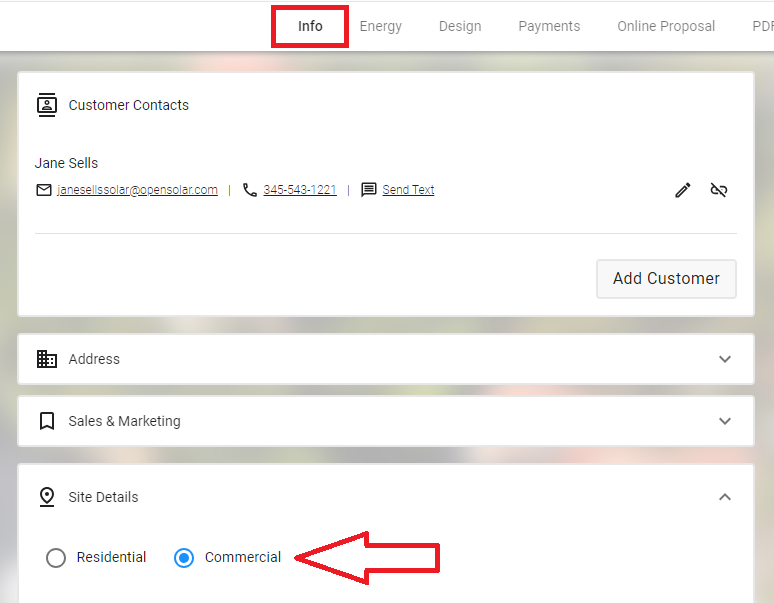The width and height of the screenshot is (774, 603).
Task: Click the Customer Contacts heading text
Action: click(128, 105)
